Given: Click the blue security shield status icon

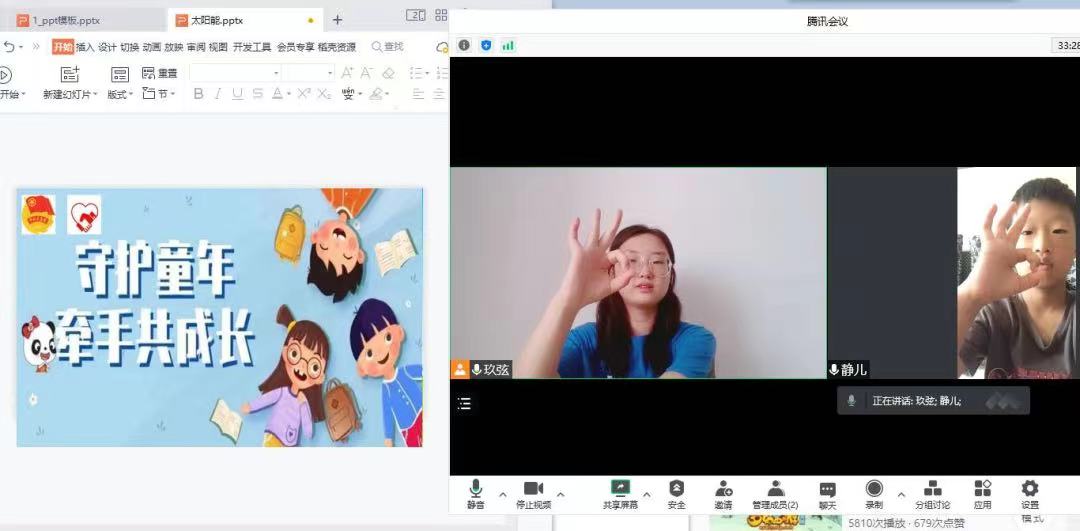Looking at the screenshot, I should point(486,45).
